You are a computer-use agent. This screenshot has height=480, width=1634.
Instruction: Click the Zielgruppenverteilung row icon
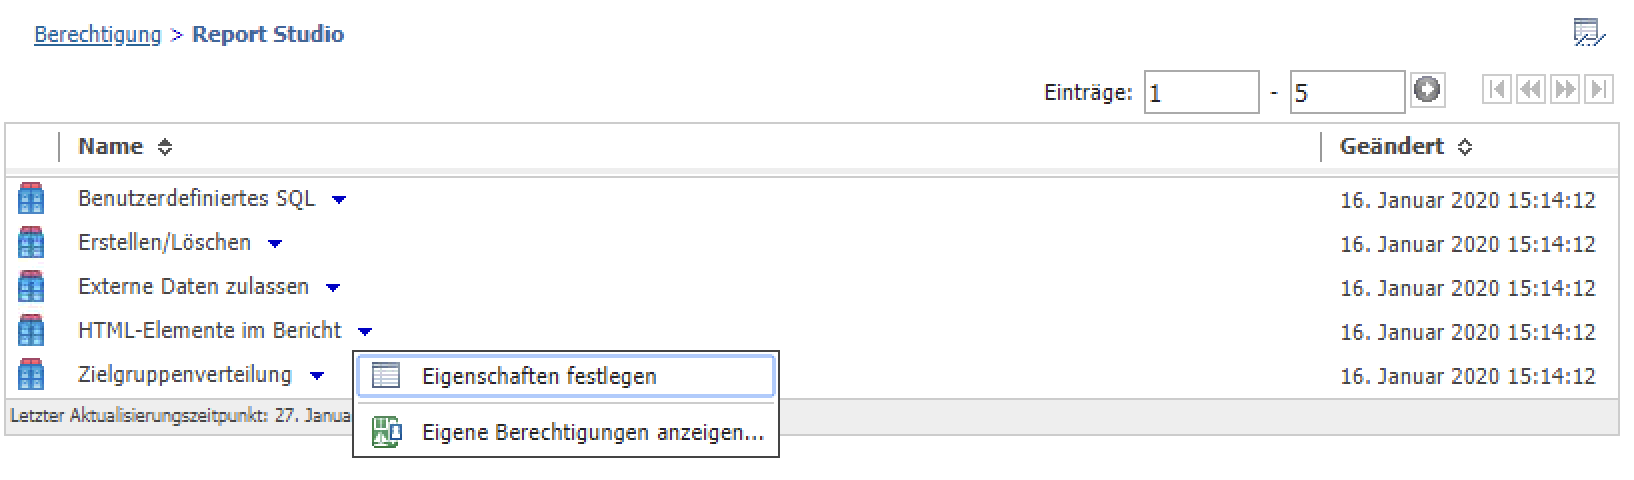click(31, 375)
